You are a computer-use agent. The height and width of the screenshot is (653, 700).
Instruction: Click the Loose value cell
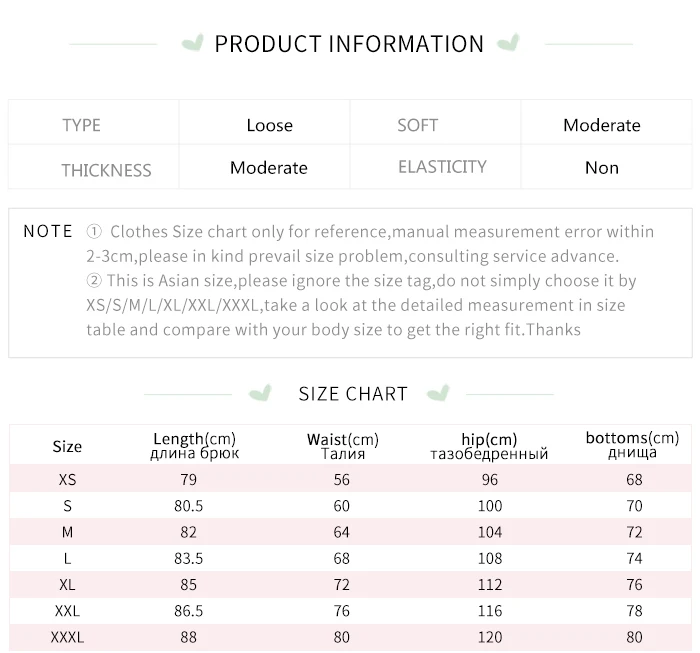click(x=264, y=122)
